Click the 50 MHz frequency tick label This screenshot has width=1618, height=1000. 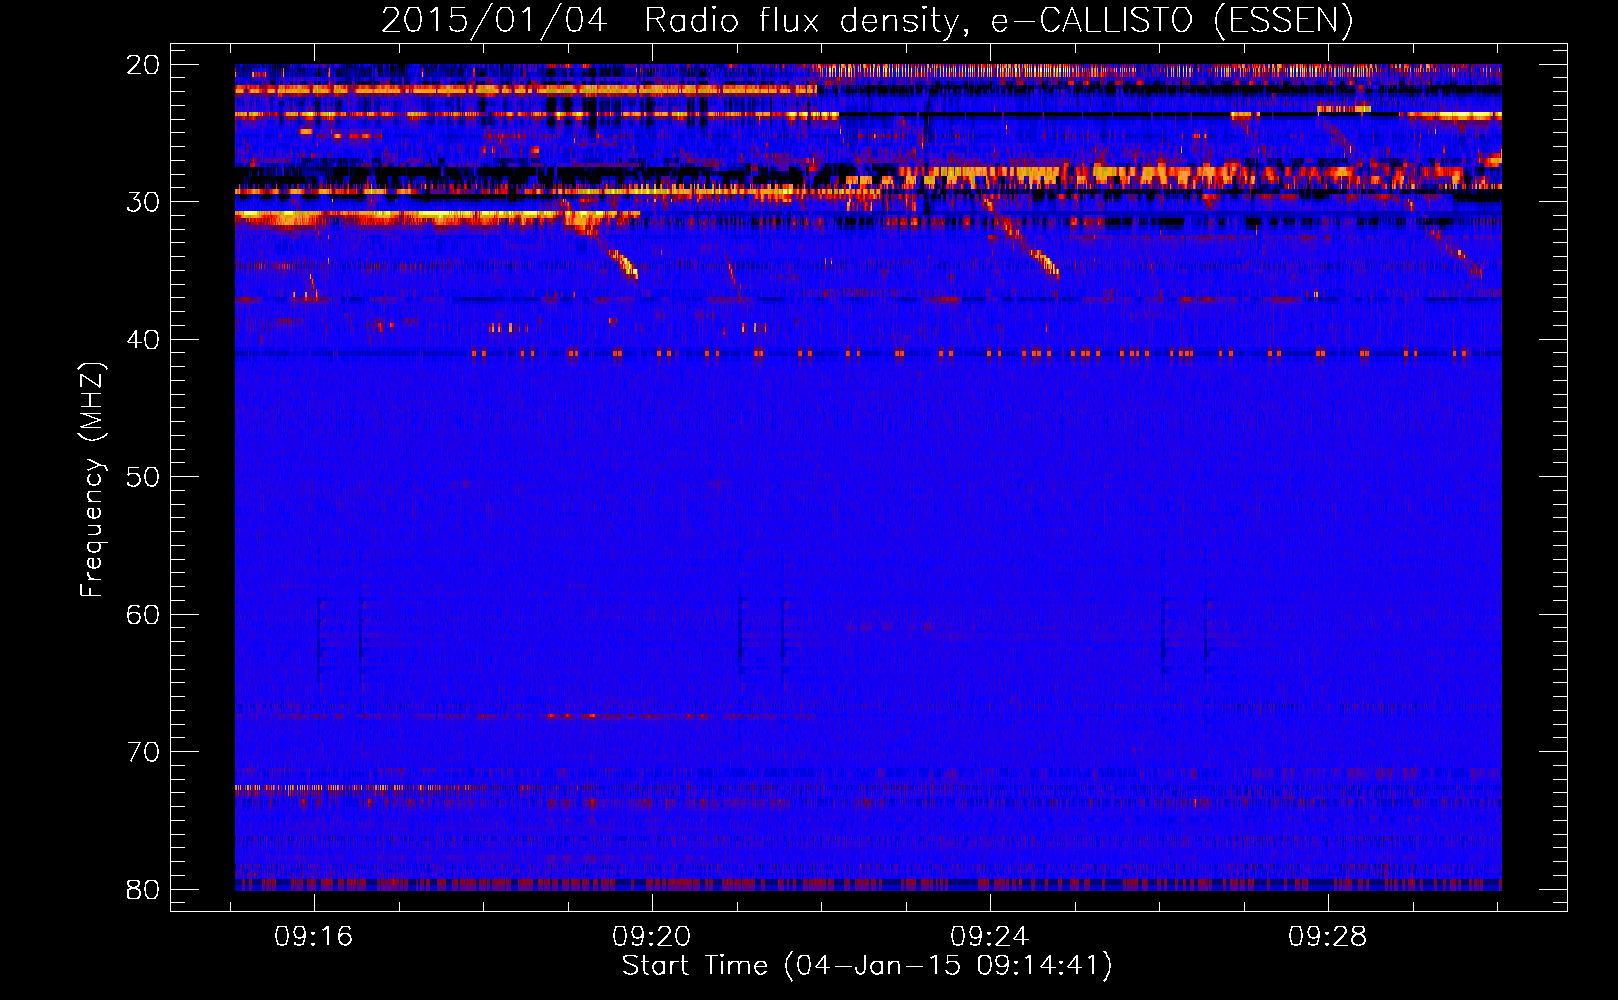click(143, 477)
